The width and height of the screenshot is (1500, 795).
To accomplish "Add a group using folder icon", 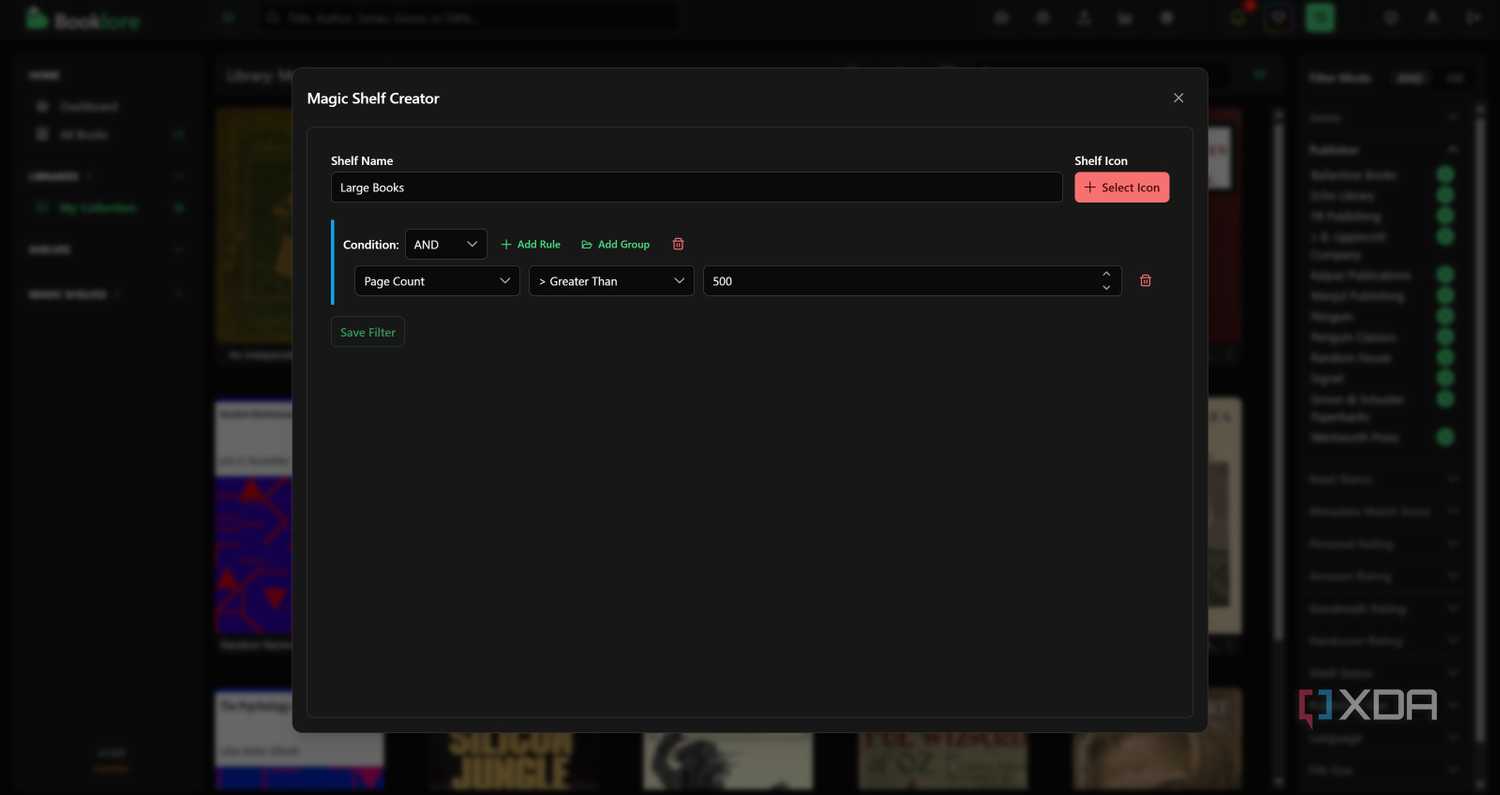I will tap(615, 244).
